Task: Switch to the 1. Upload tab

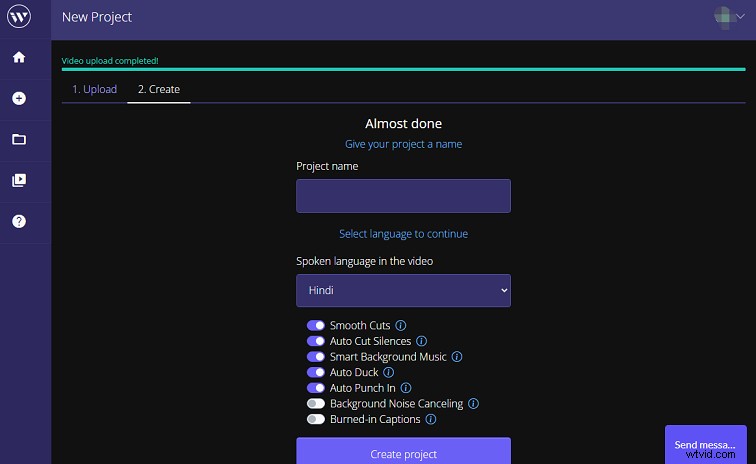Action: pyautogui.click(x=94, y=89)
